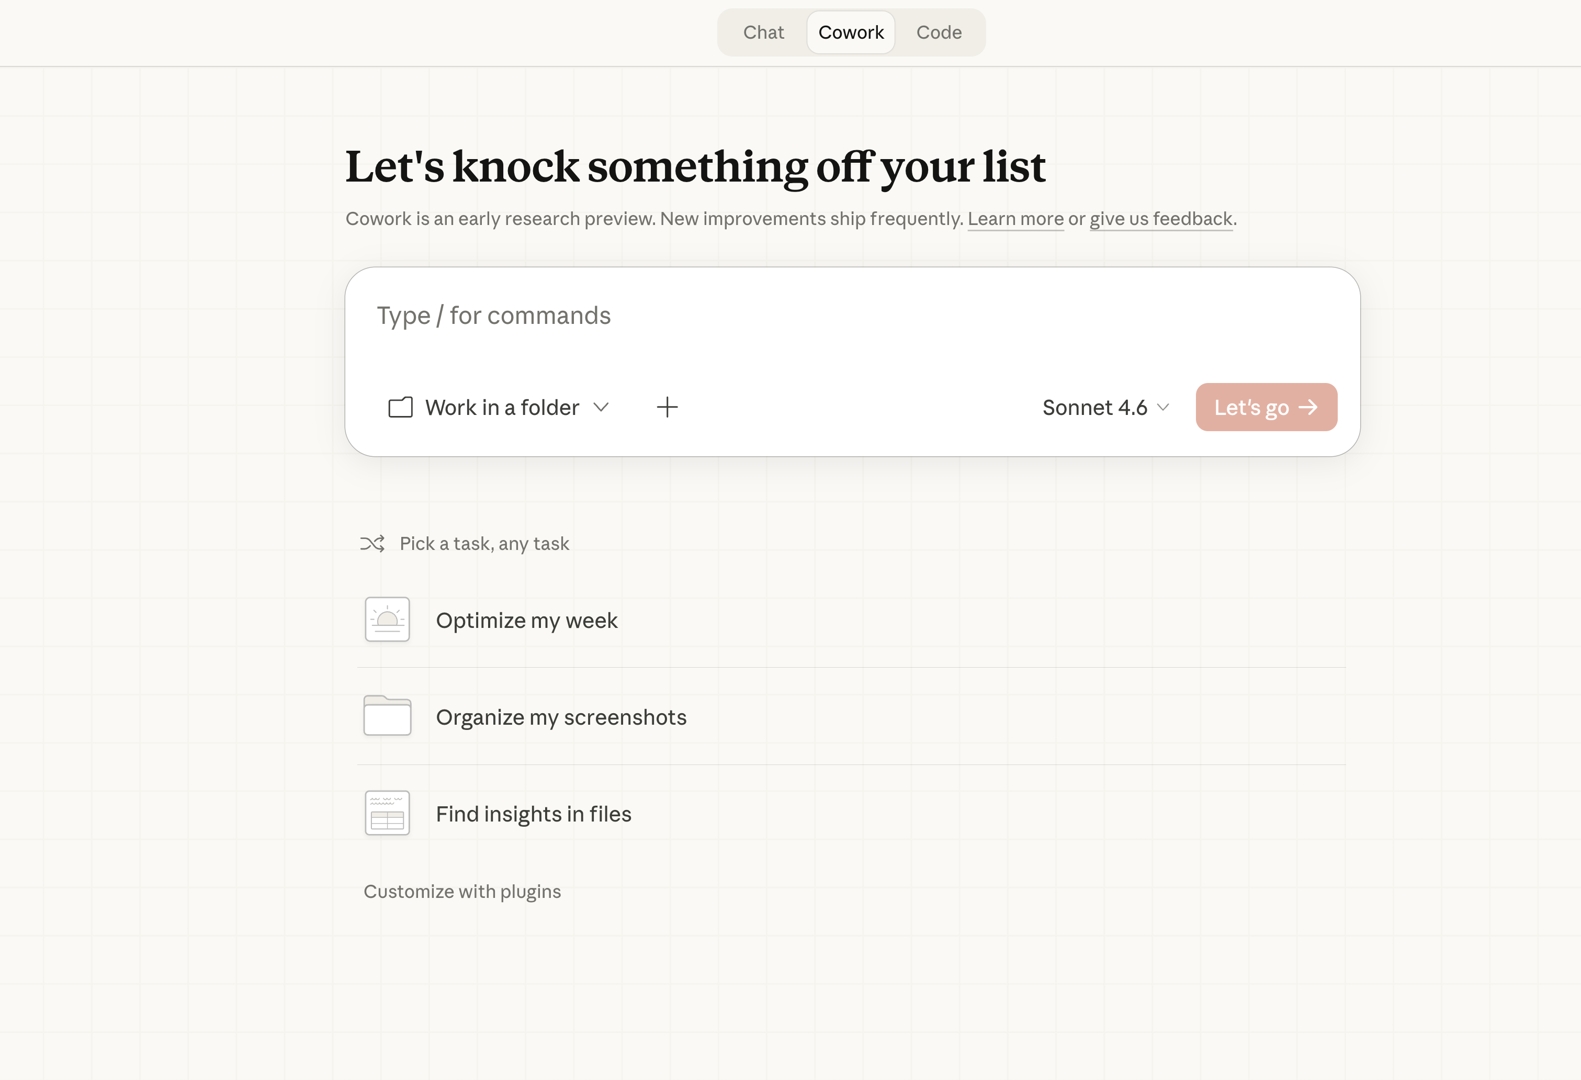Click the spreadsheet icon for Find insights in files
Image resolution: width=1581 pixels, height=1080 pixels.
coord(387,813)
